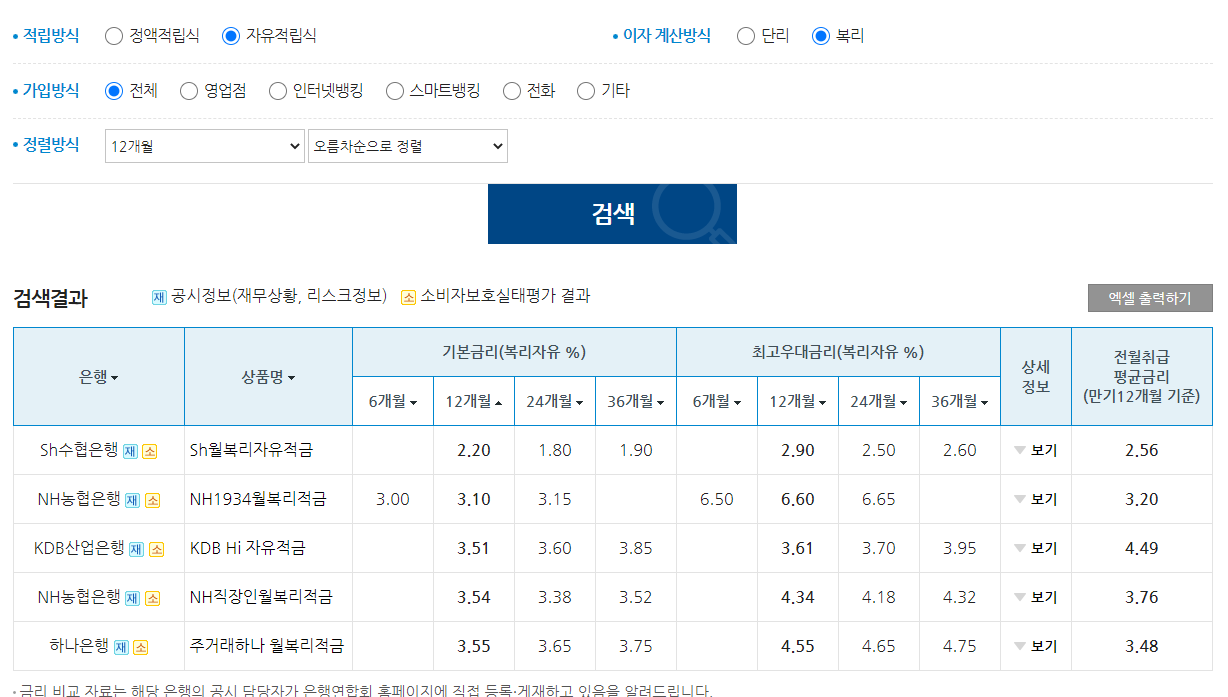
Task: Sort by 기본금리 6개월 column
Action: pyautogui.click(x=393, y=402)
